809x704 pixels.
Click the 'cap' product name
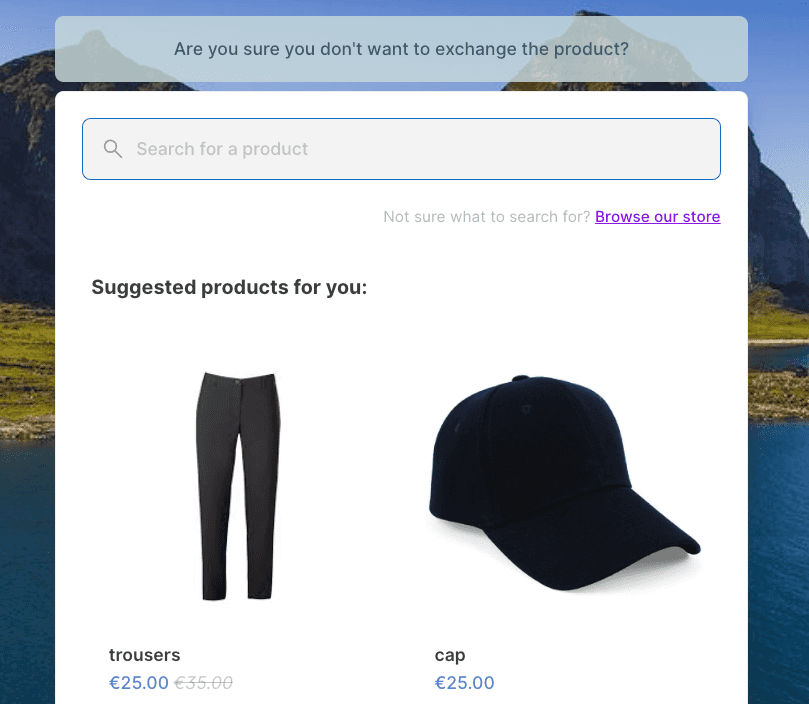pos(450,655)
